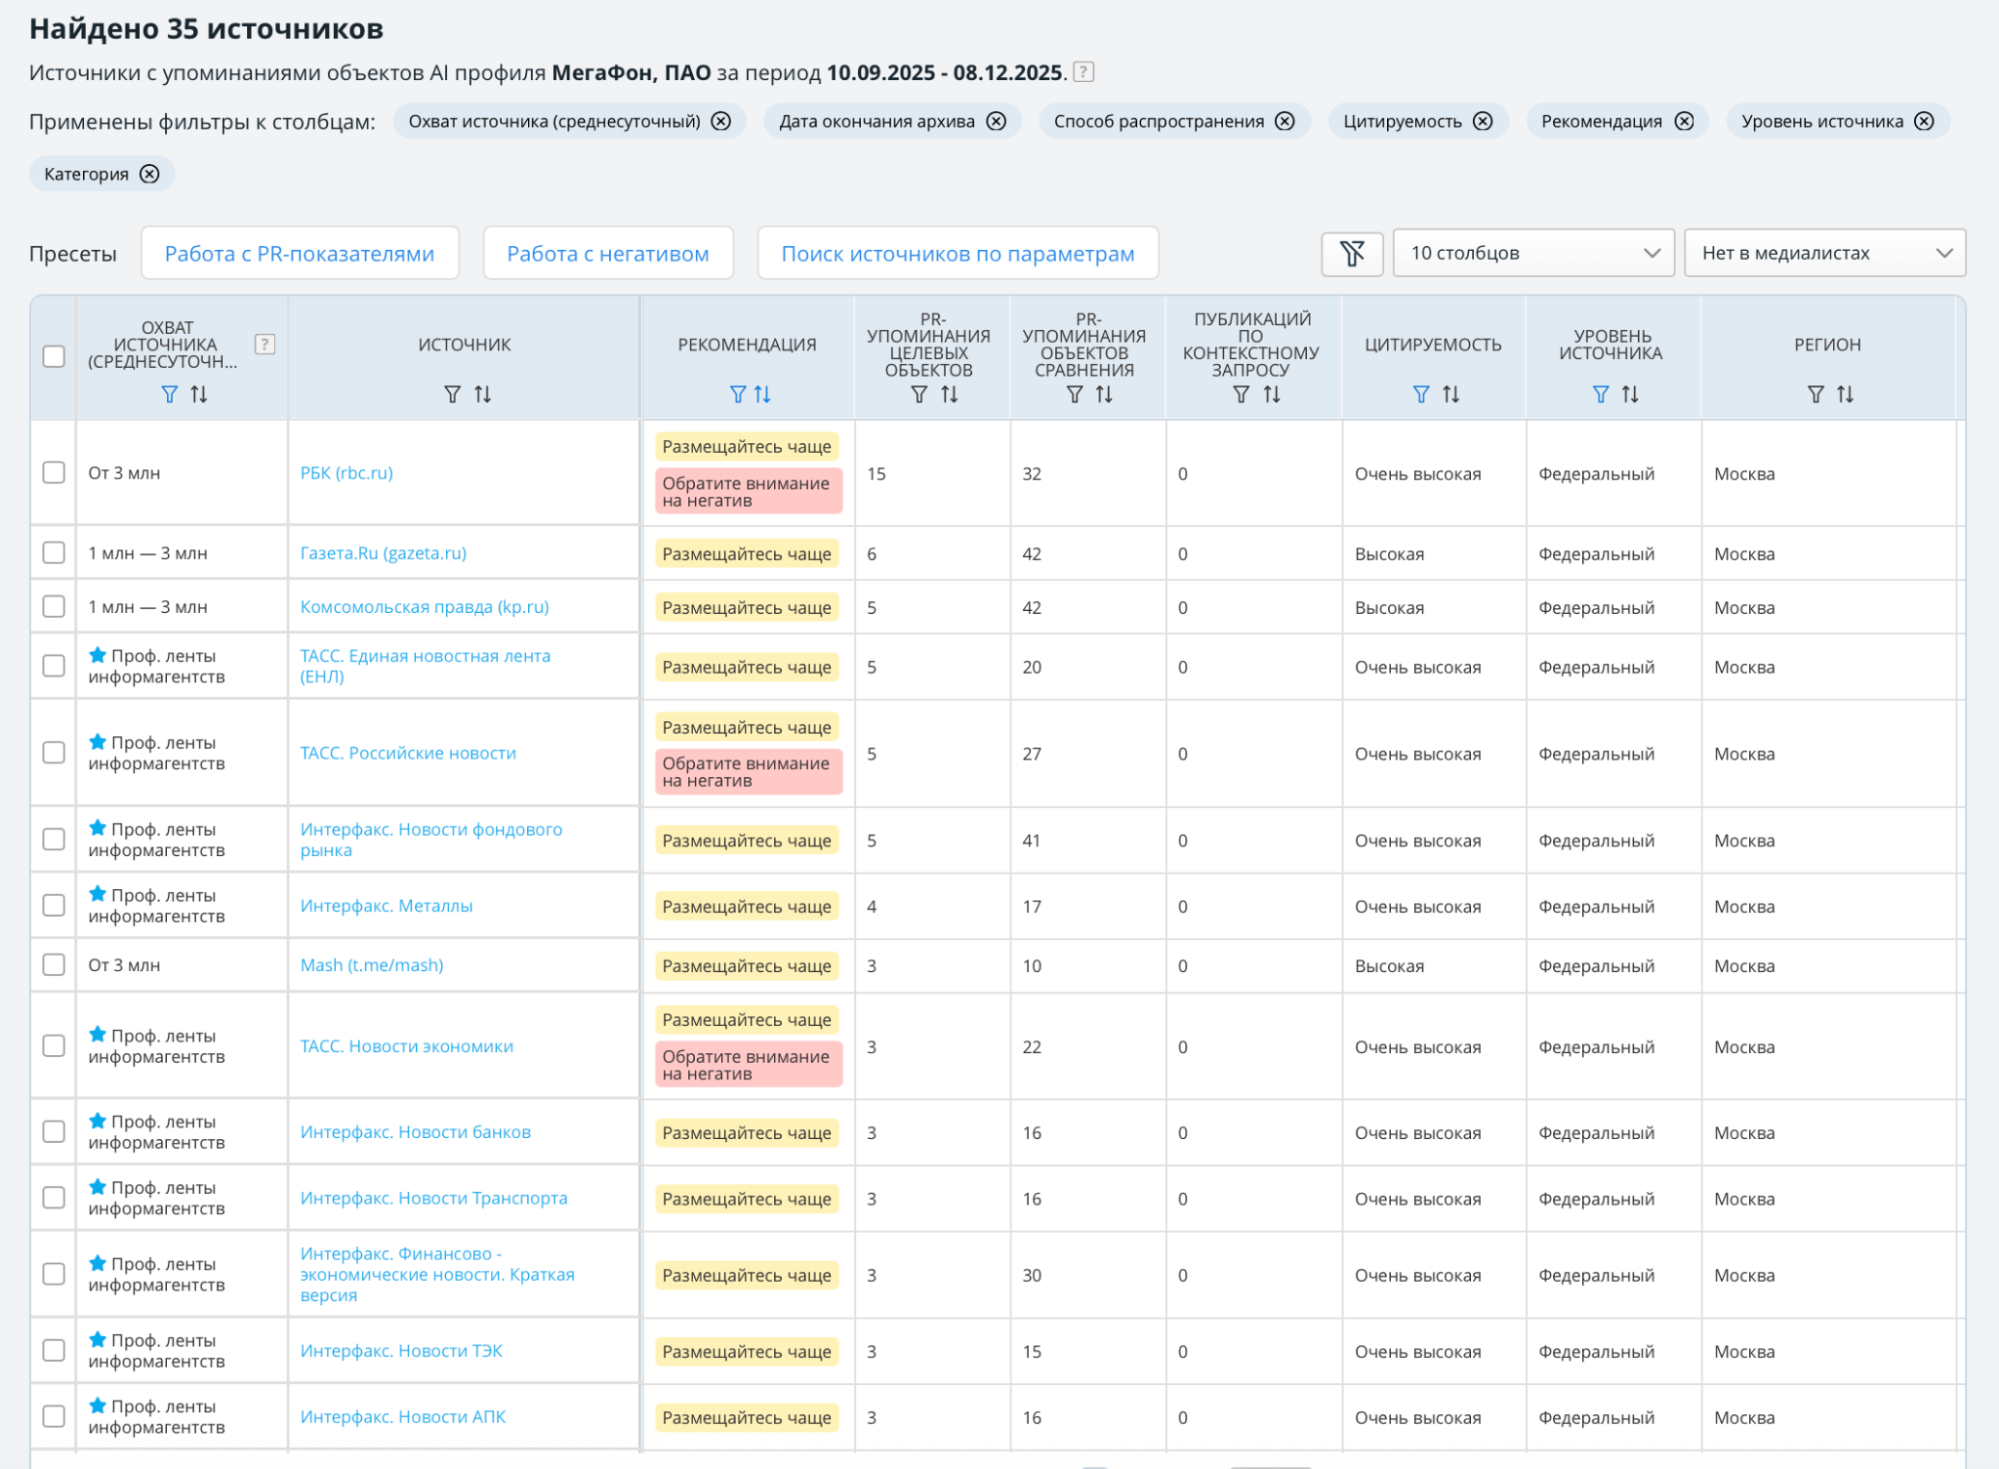Tick the checkbox for Mash row

tap(54, 965)
